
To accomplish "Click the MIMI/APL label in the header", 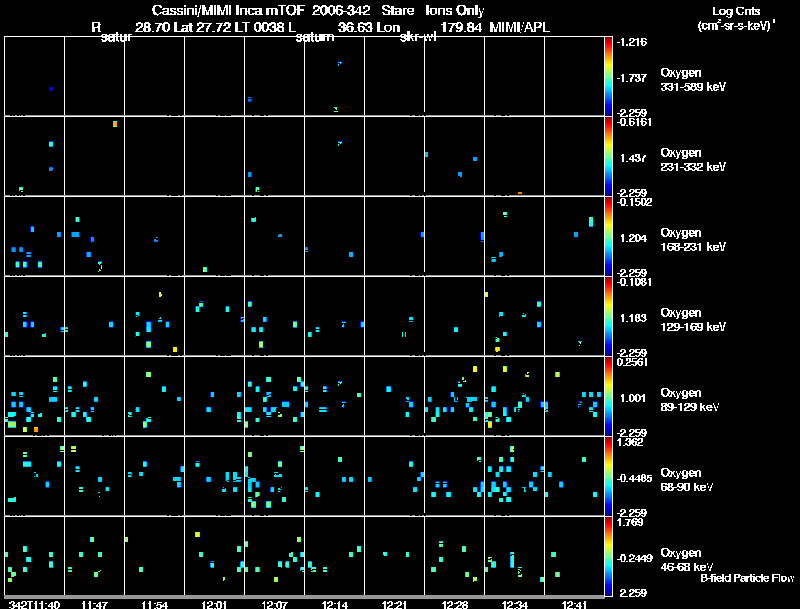I will pyautogui.click(x=519, y=27).
